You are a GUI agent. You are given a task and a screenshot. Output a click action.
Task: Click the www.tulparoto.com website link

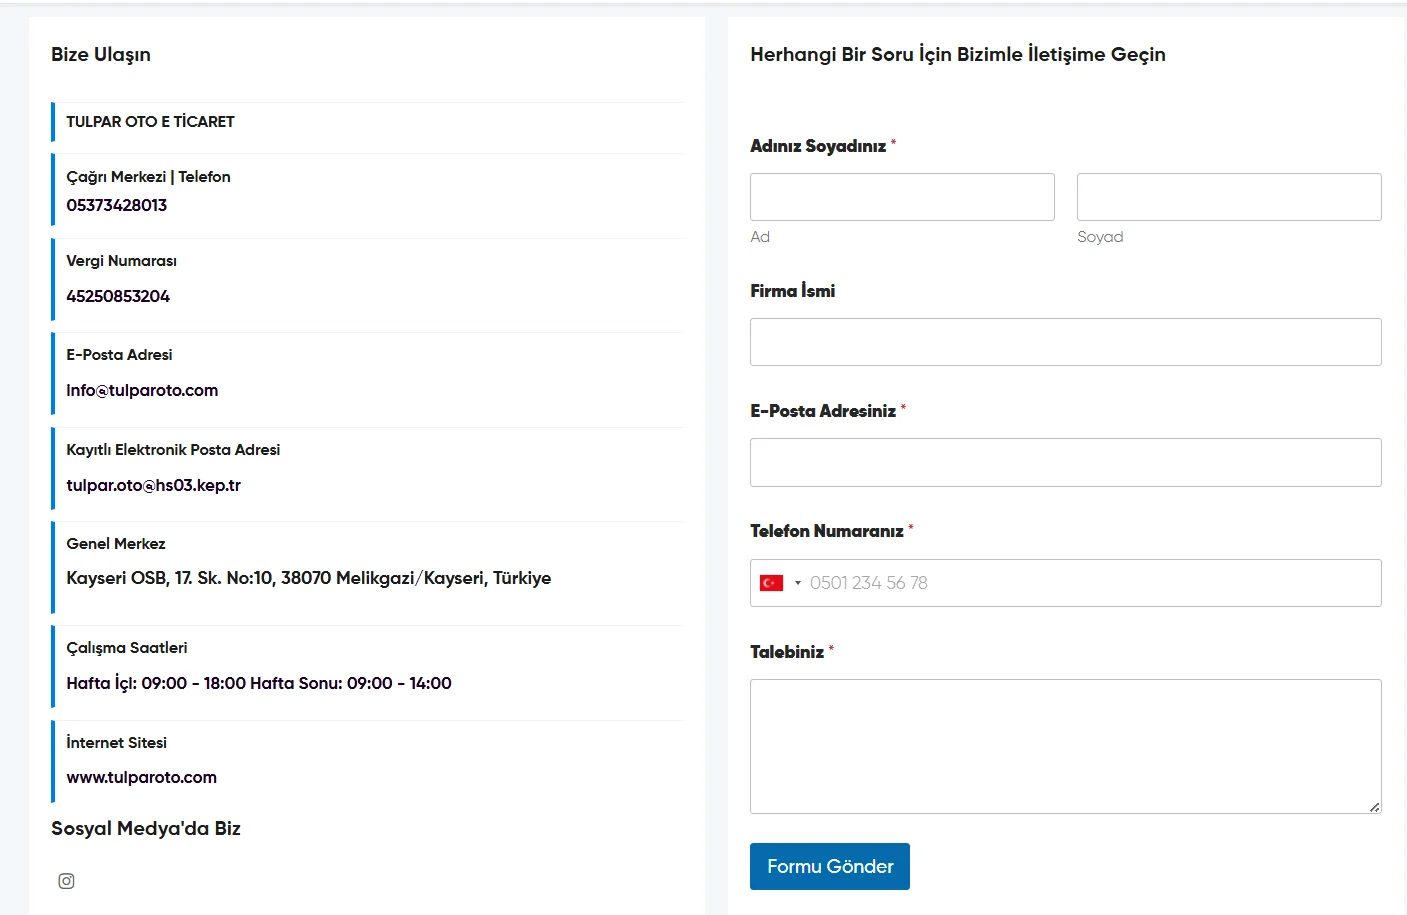(x=141, y=777)
